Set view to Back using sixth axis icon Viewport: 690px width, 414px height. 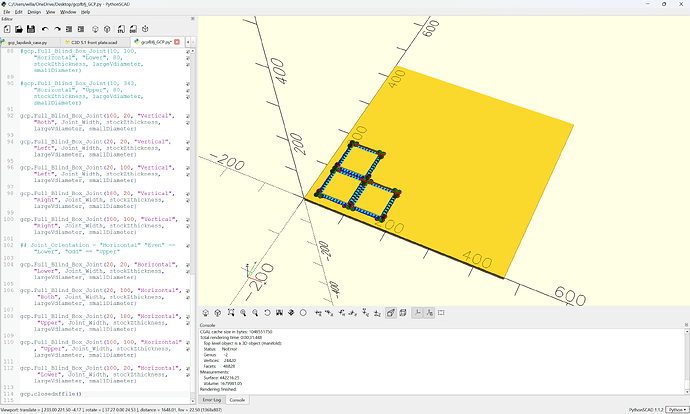coord(377,313)
